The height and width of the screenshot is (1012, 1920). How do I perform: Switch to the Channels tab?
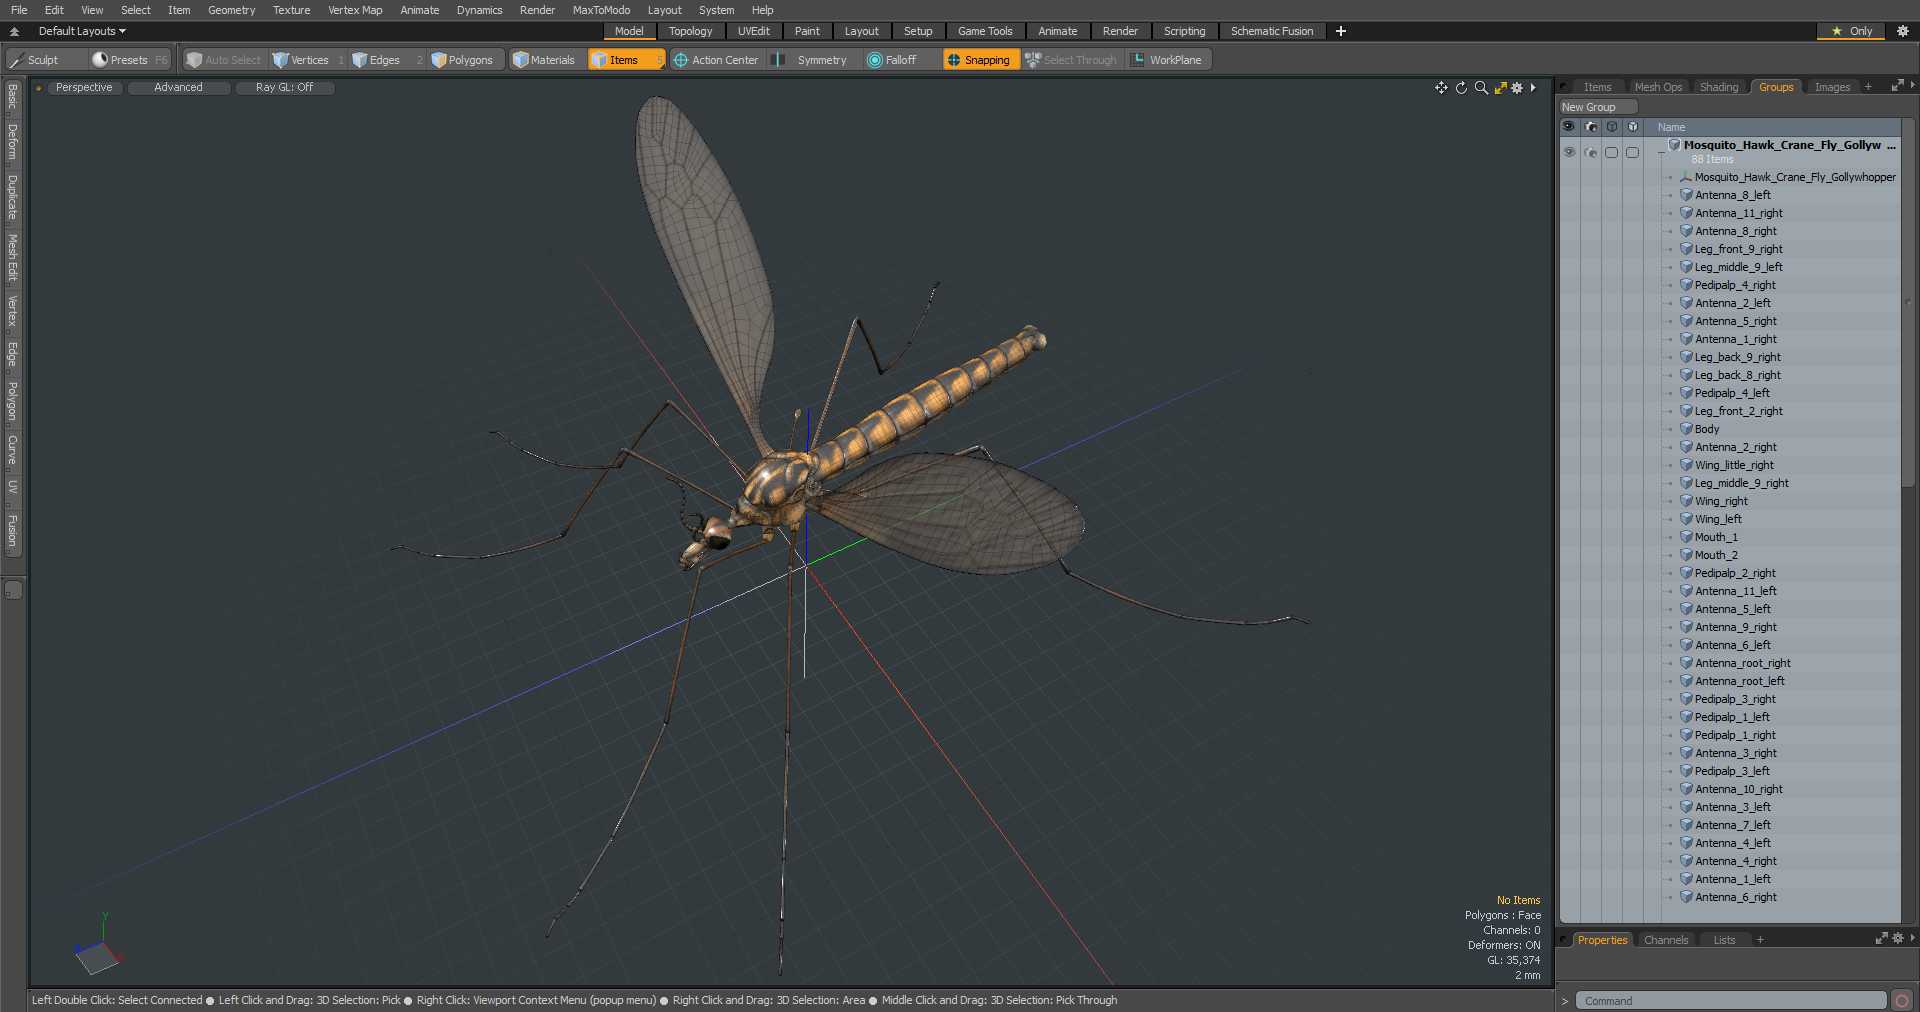pyautogui.click(x=1666, y=940)
